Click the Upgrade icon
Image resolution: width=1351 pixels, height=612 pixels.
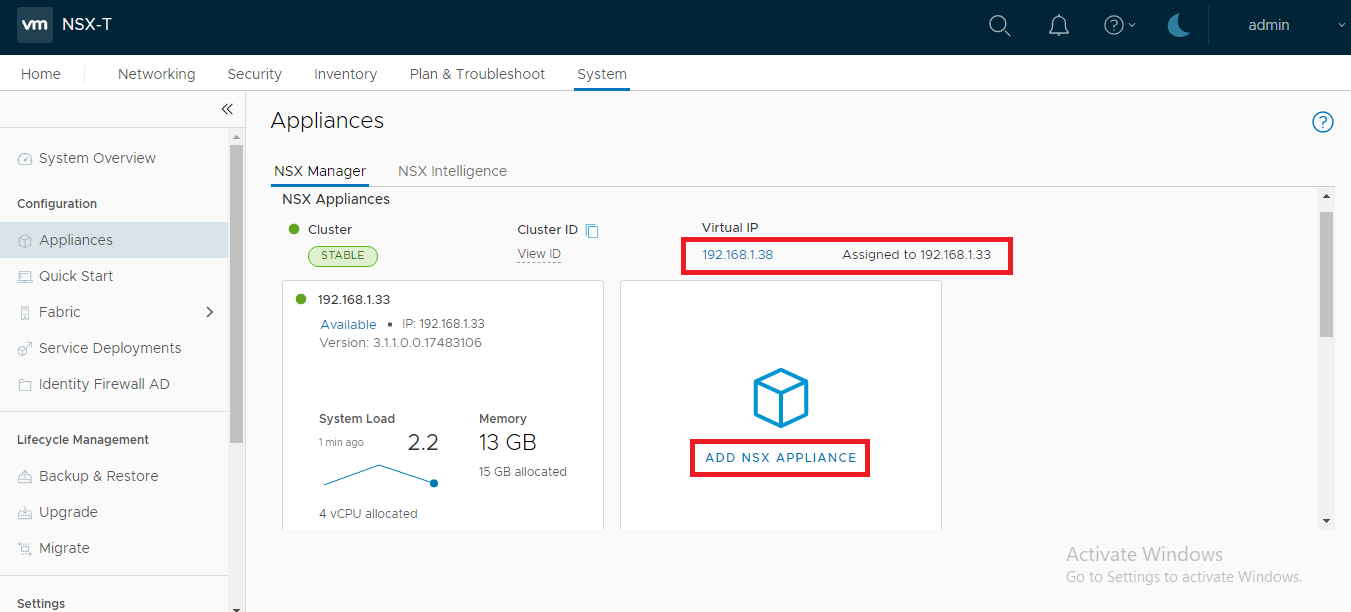pos(25,513)
